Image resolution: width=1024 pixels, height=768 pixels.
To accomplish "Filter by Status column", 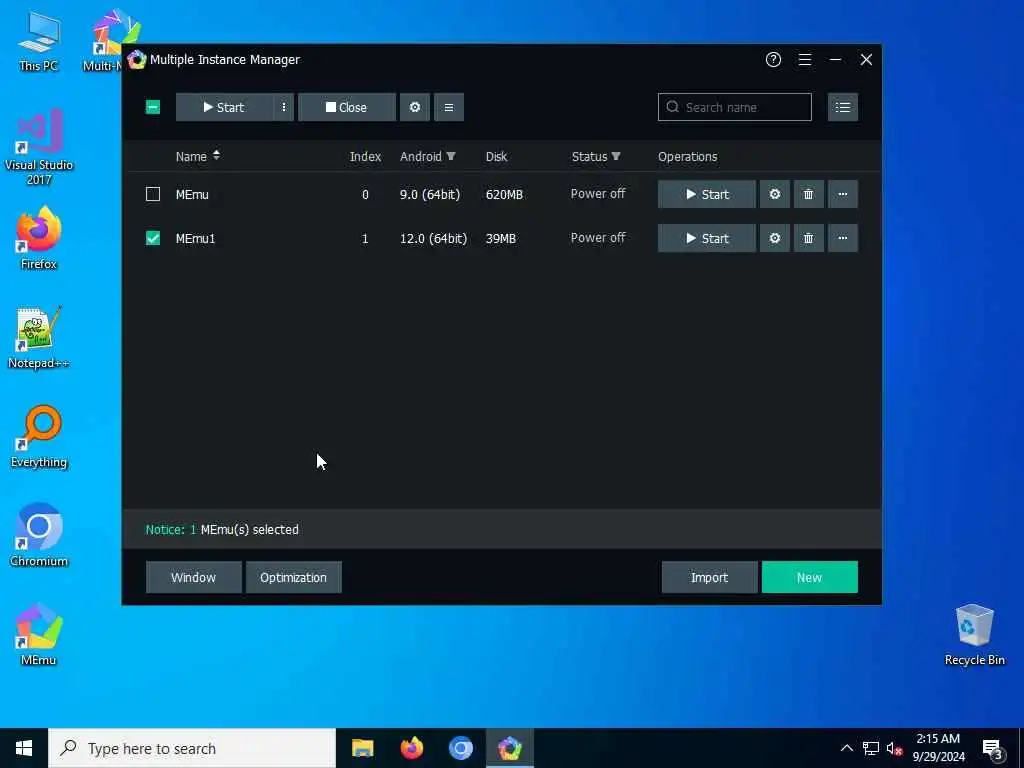I will tap(596, 156).
